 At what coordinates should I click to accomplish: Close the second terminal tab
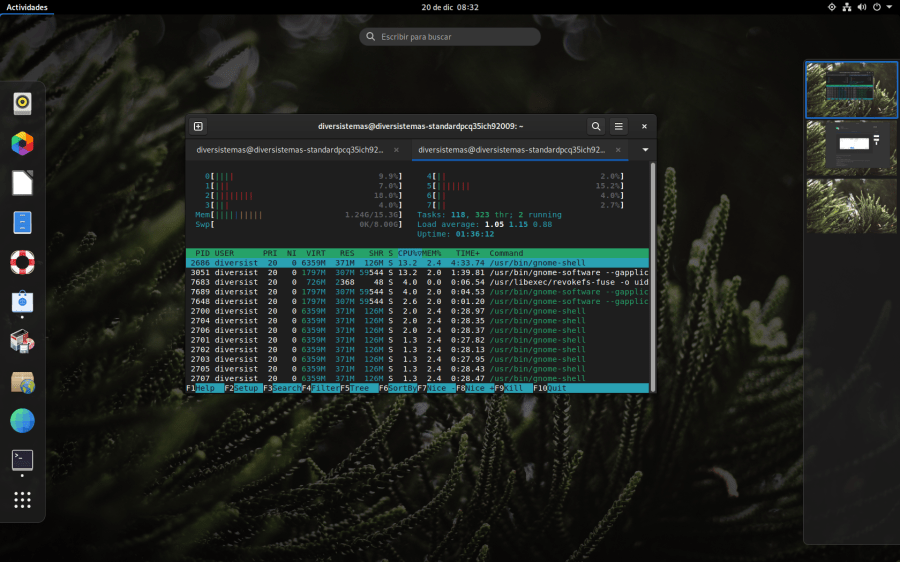618,149
